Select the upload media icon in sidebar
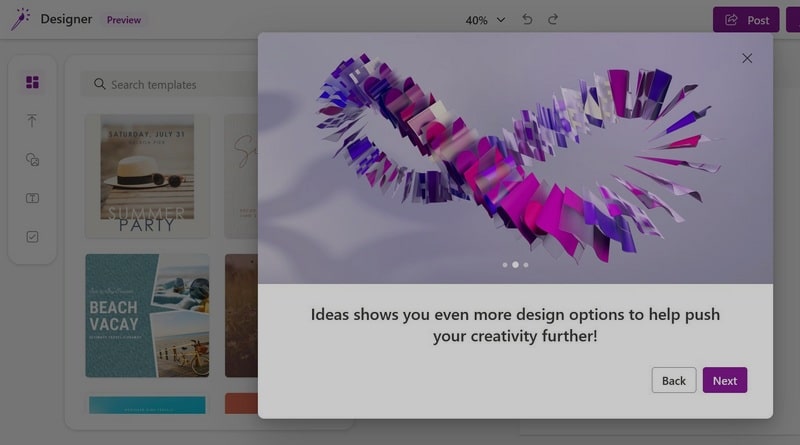The image size is (800, 445). (32, 120)
